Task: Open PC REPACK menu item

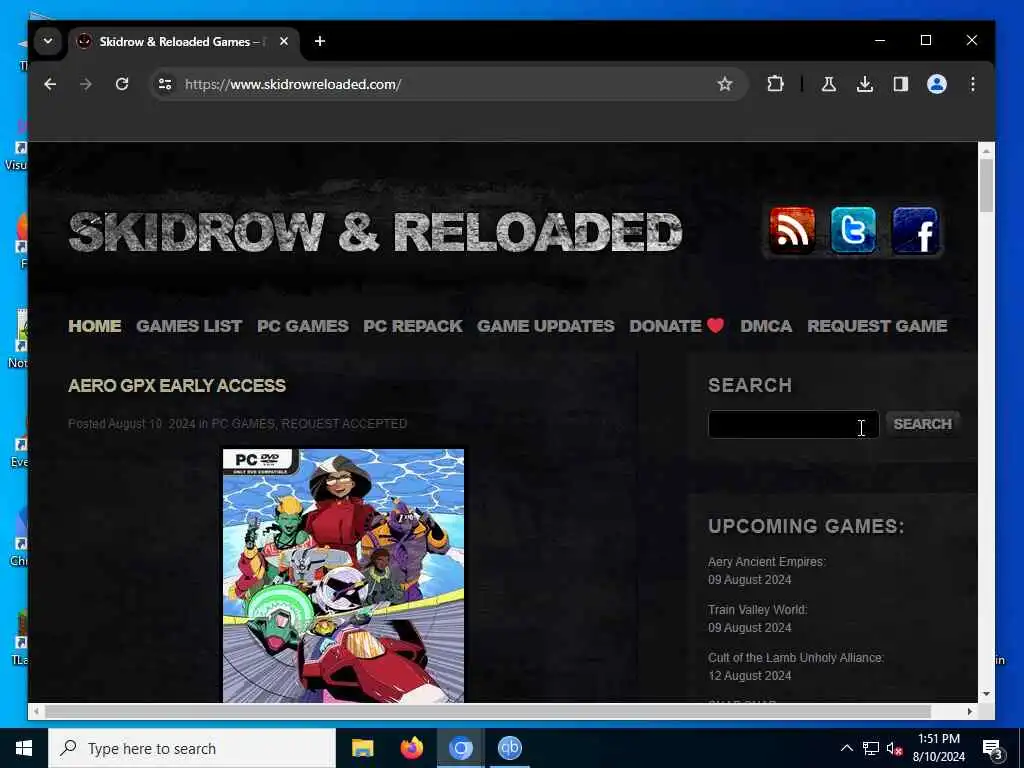Action: 413,326
